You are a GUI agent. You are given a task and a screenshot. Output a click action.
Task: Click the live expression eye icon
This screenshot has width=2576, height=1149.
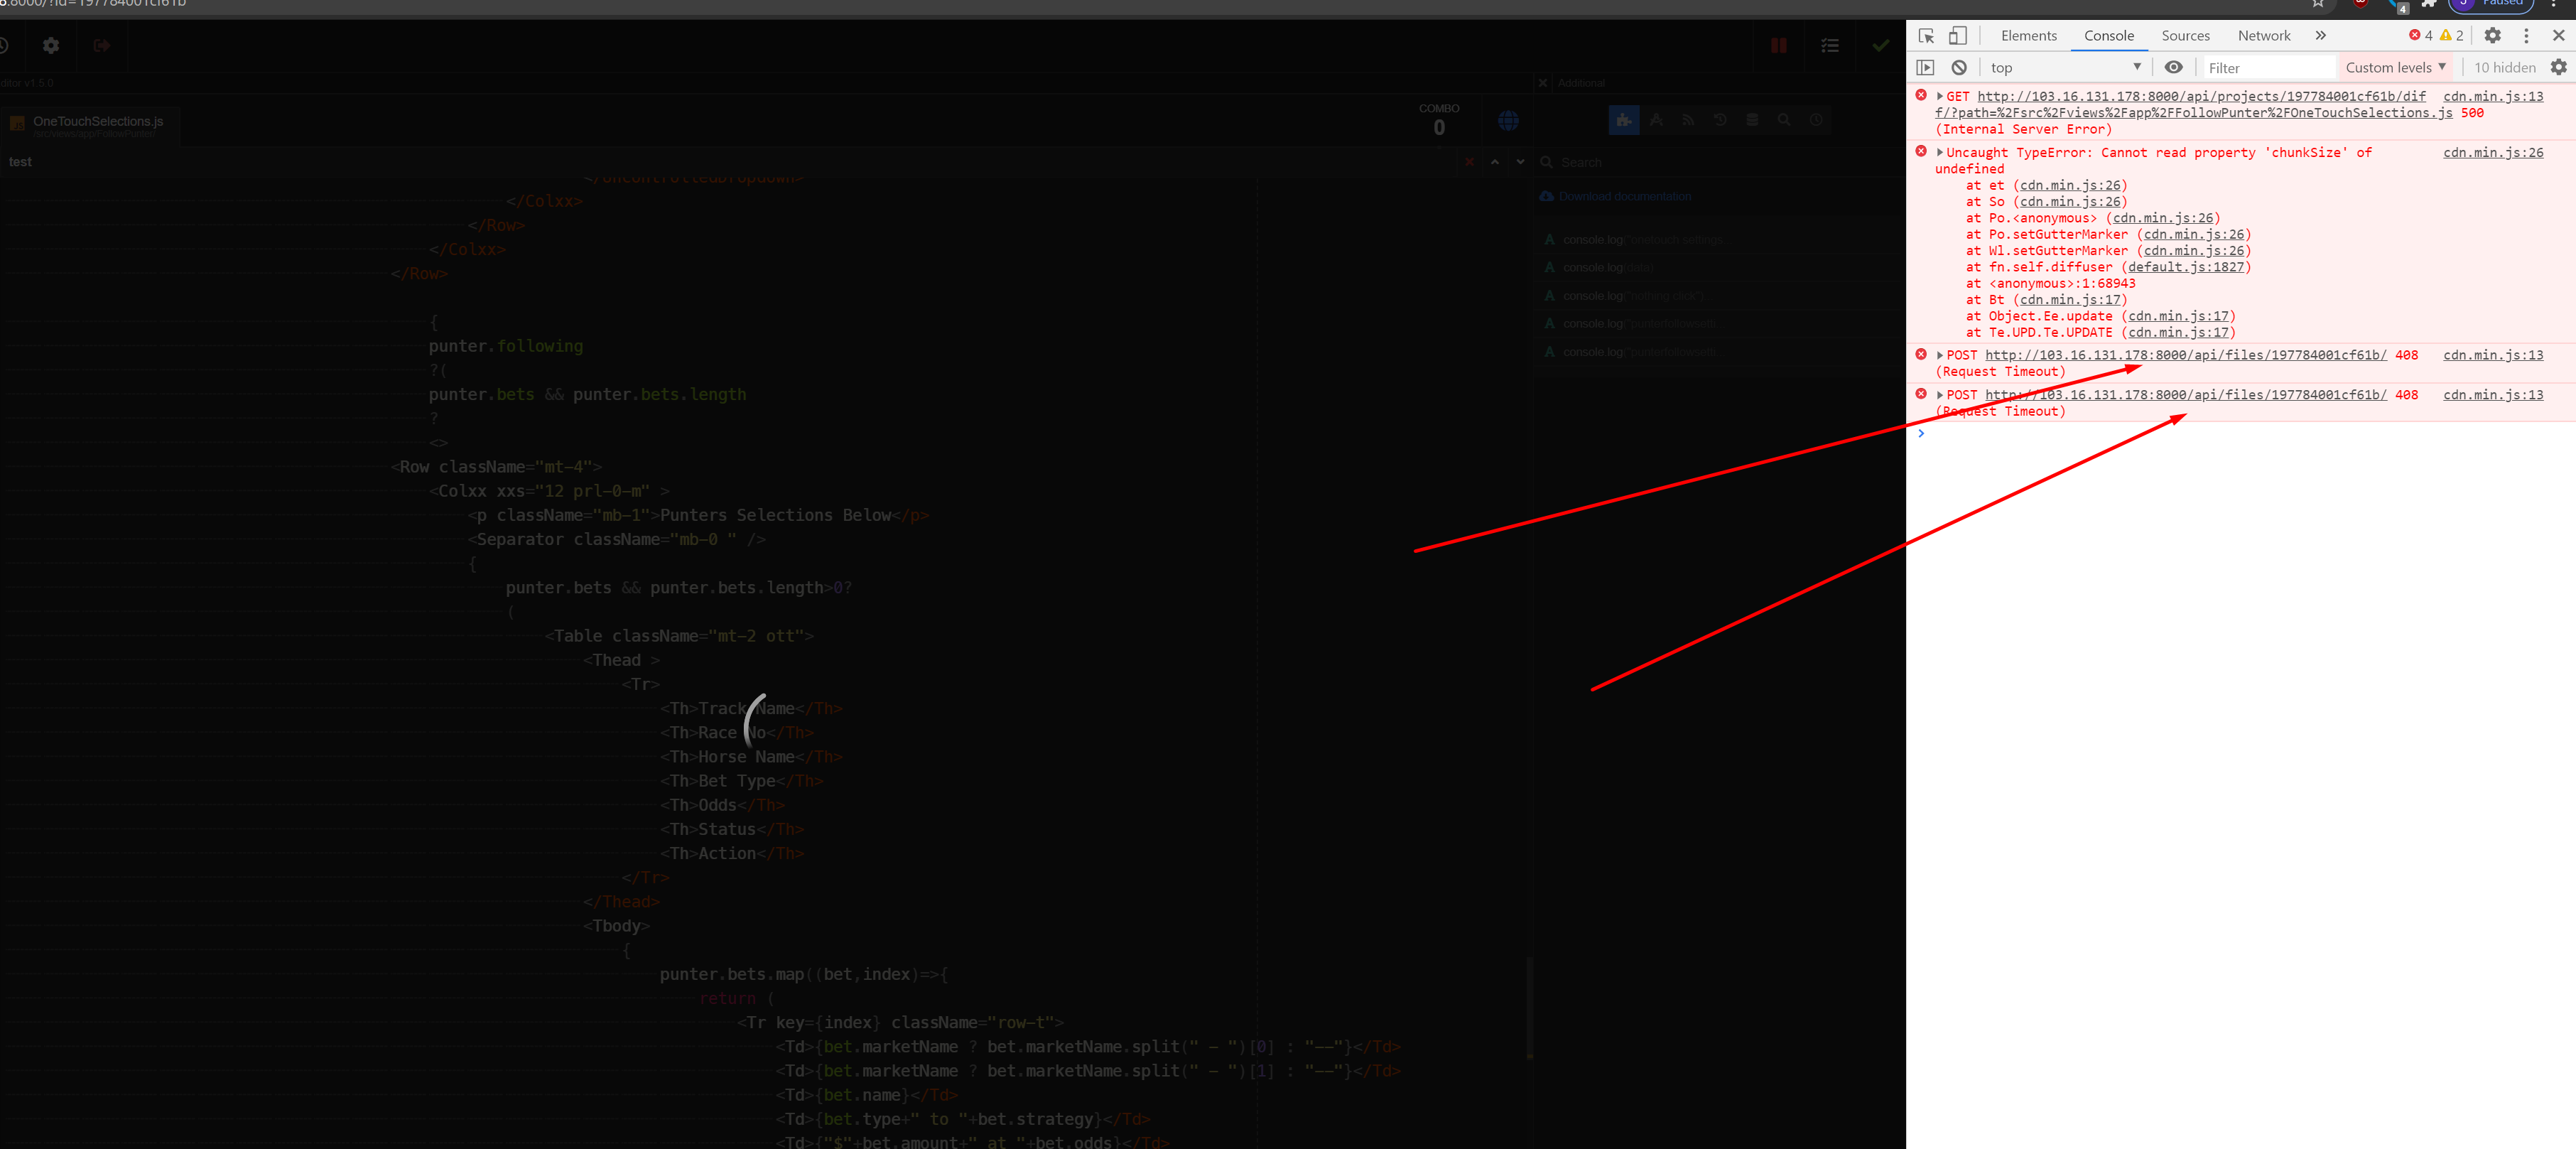(x=2173, y=68)
